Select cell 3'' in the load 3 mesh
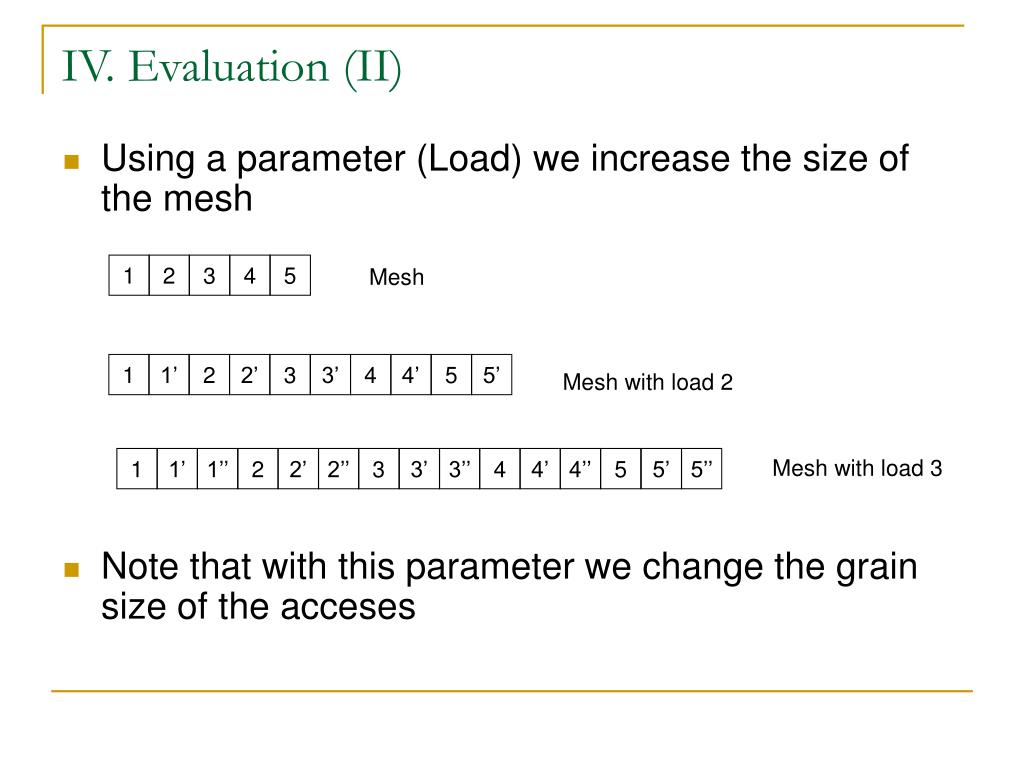Viewport: 1024px width, 768px height. (x=460, y=469)
